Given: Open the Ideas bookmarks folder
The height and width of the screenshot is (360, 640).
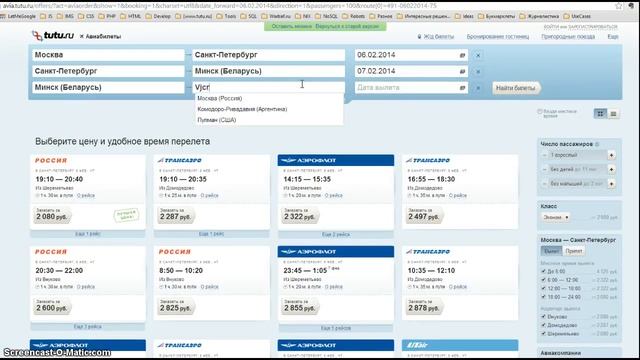Looking at the screenshot, I should tap(464, 16).
